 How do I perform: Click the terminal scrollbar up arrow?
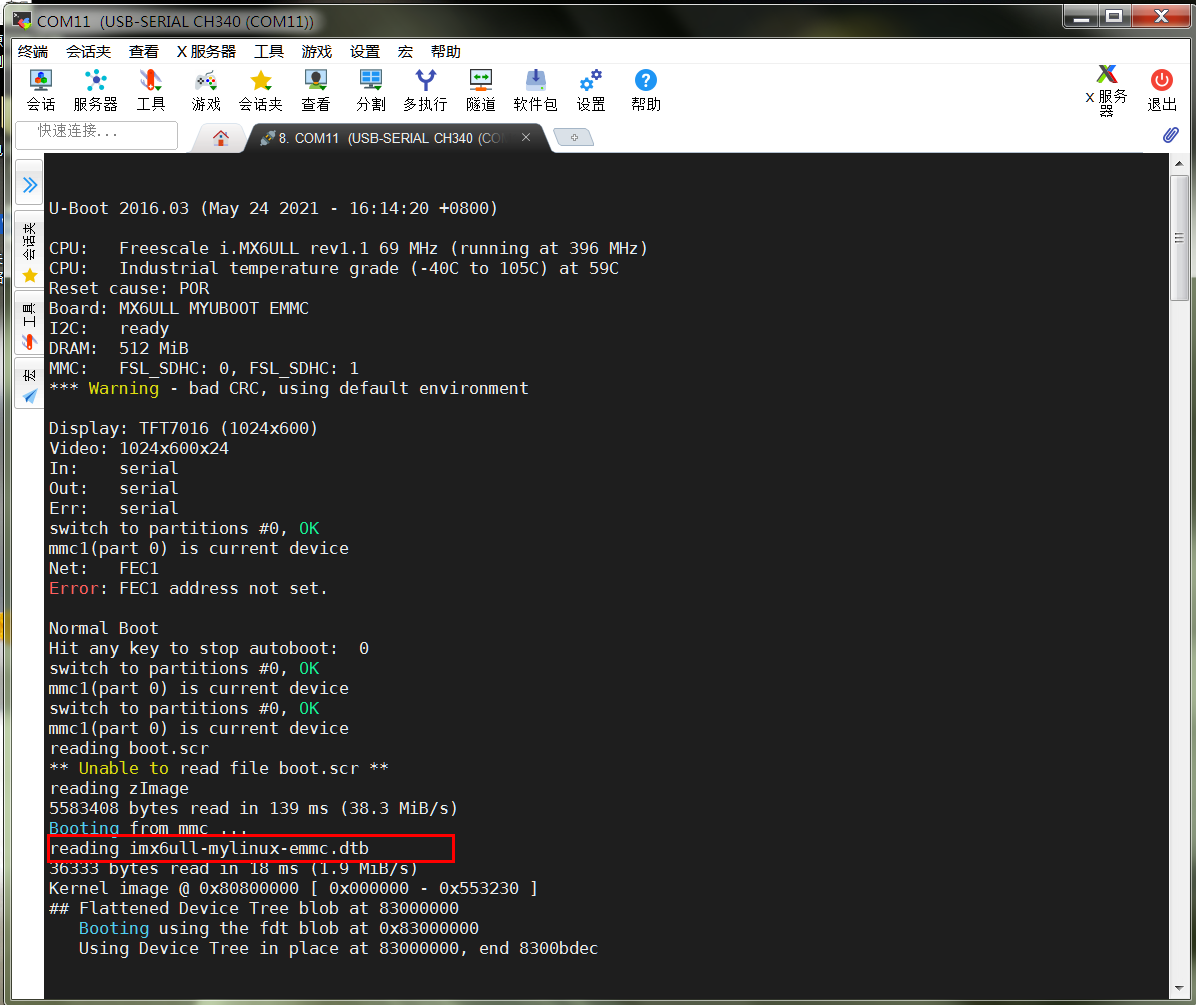pos(1179,162)
